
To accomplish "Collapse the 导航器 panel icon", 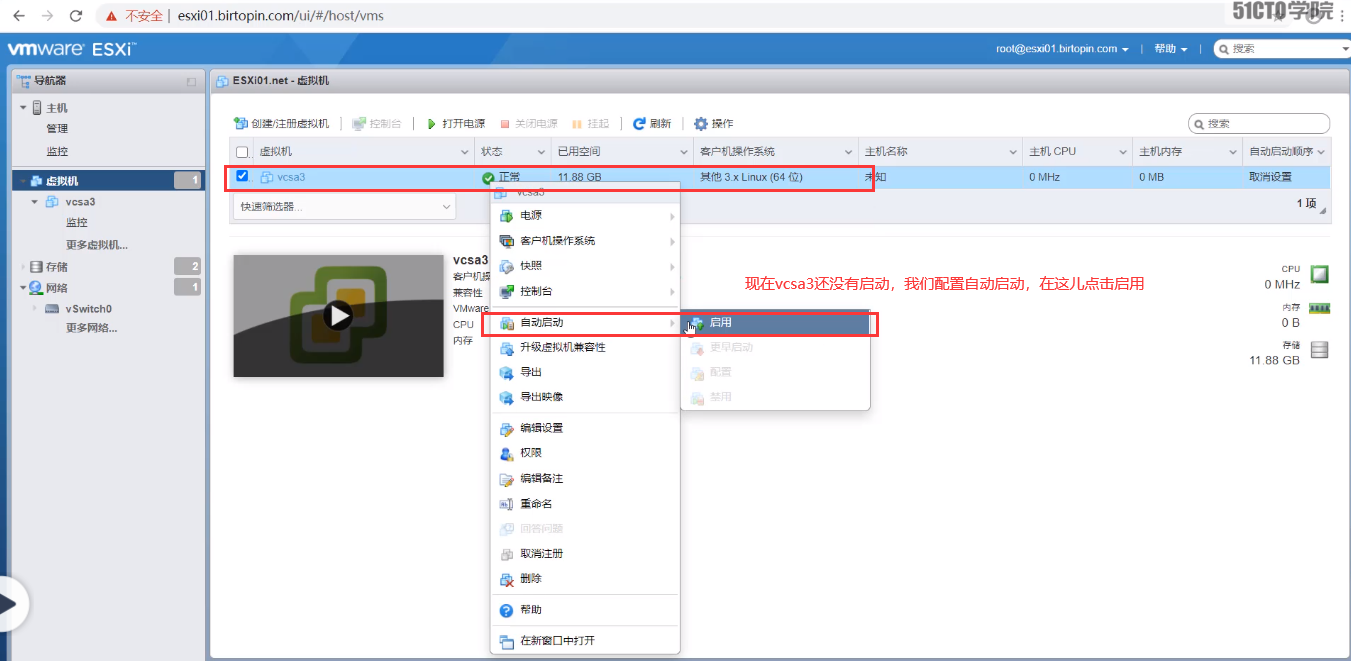I will click(191, 81).
